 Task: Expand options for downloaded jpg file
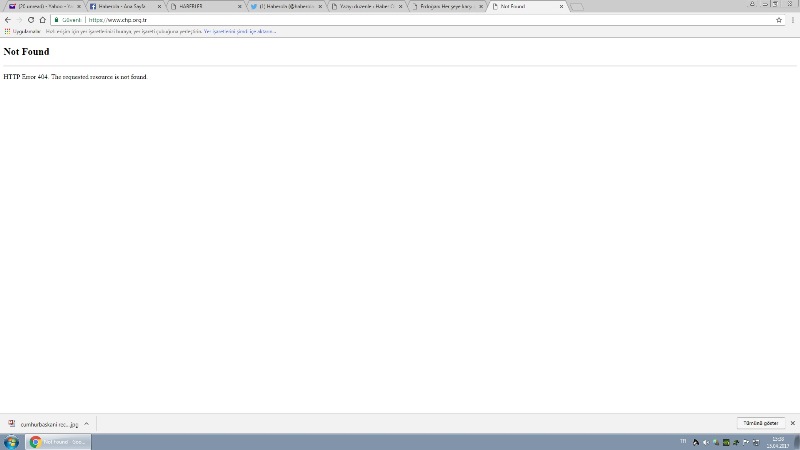[x=87, y=424]
